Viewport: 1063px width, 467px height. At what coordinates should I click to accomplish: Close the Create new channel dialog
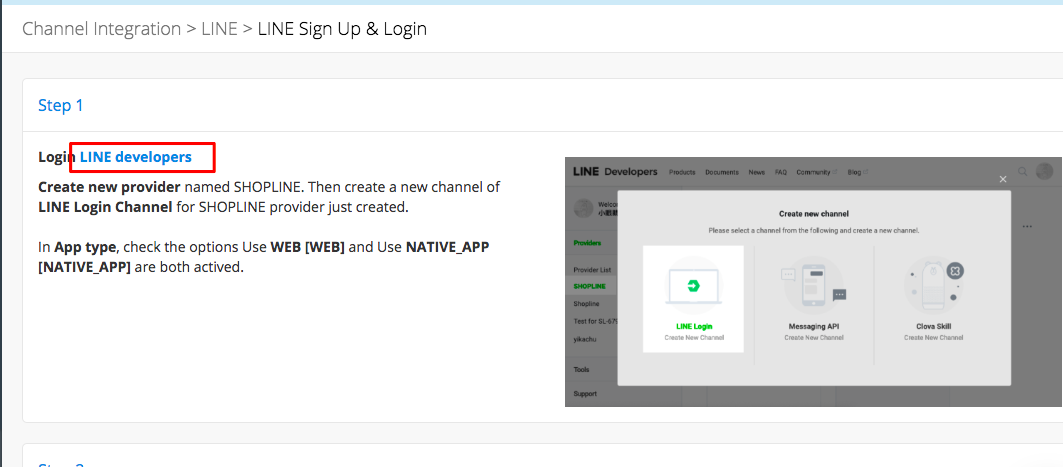(x=1003, y=179)
